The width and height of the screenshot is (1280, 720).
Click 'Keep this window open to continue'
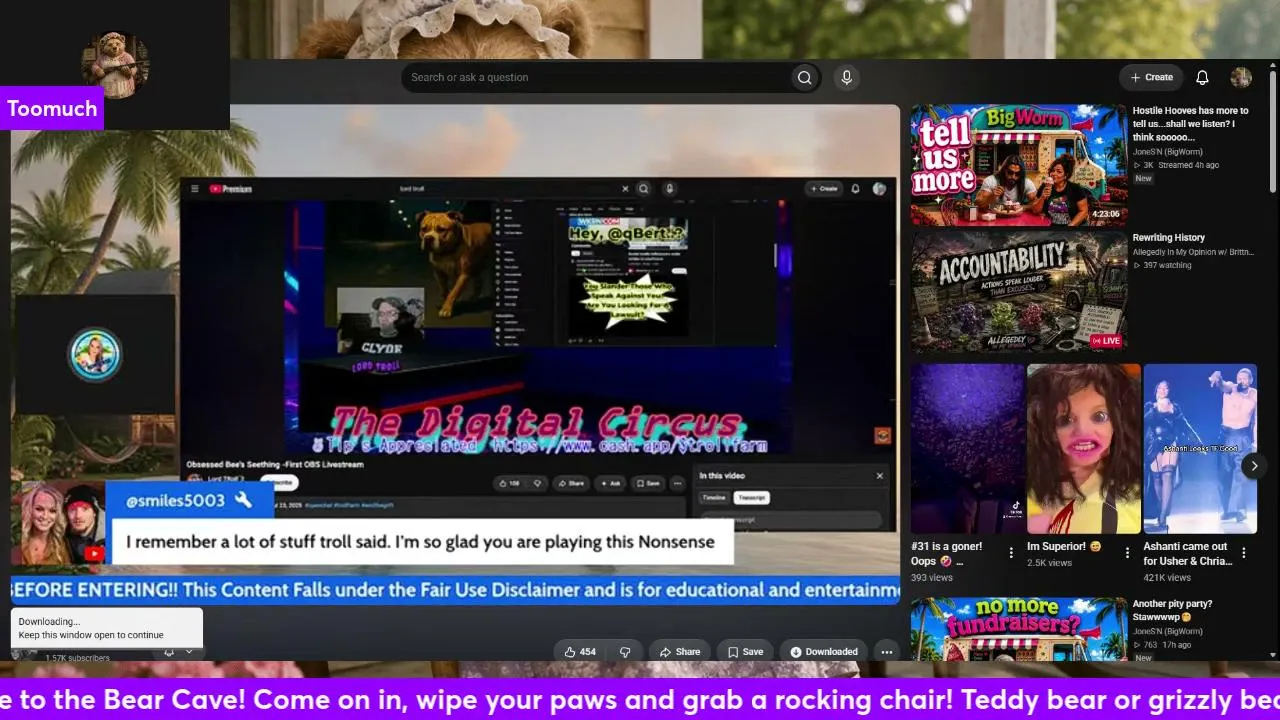91,635
